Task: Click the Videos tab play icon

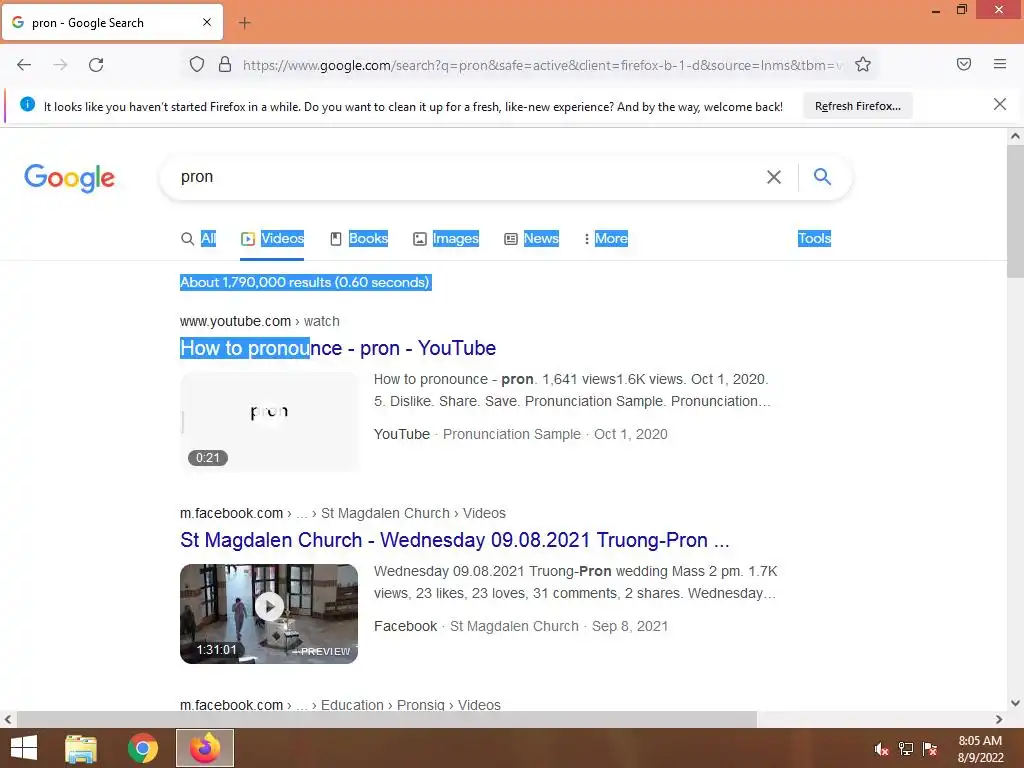Action: click(248, 239)
